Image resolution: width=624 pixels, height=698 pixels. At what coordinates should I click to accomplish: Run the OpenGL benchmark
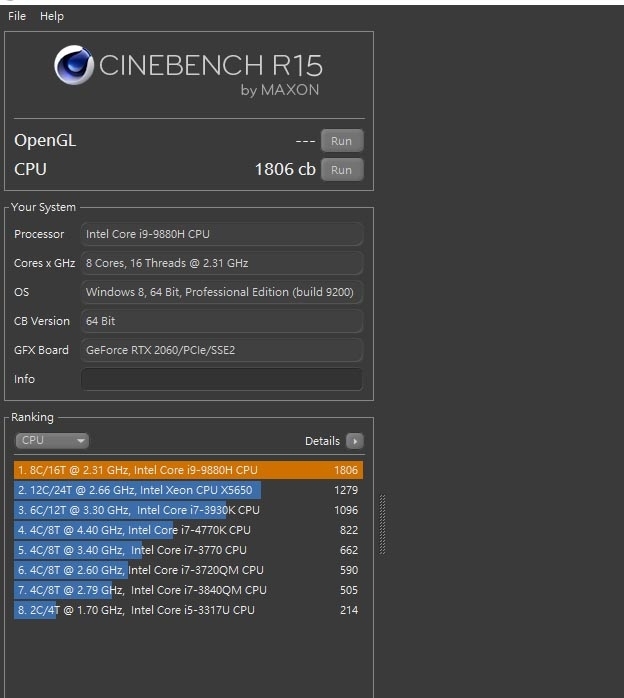coord(342,141)
